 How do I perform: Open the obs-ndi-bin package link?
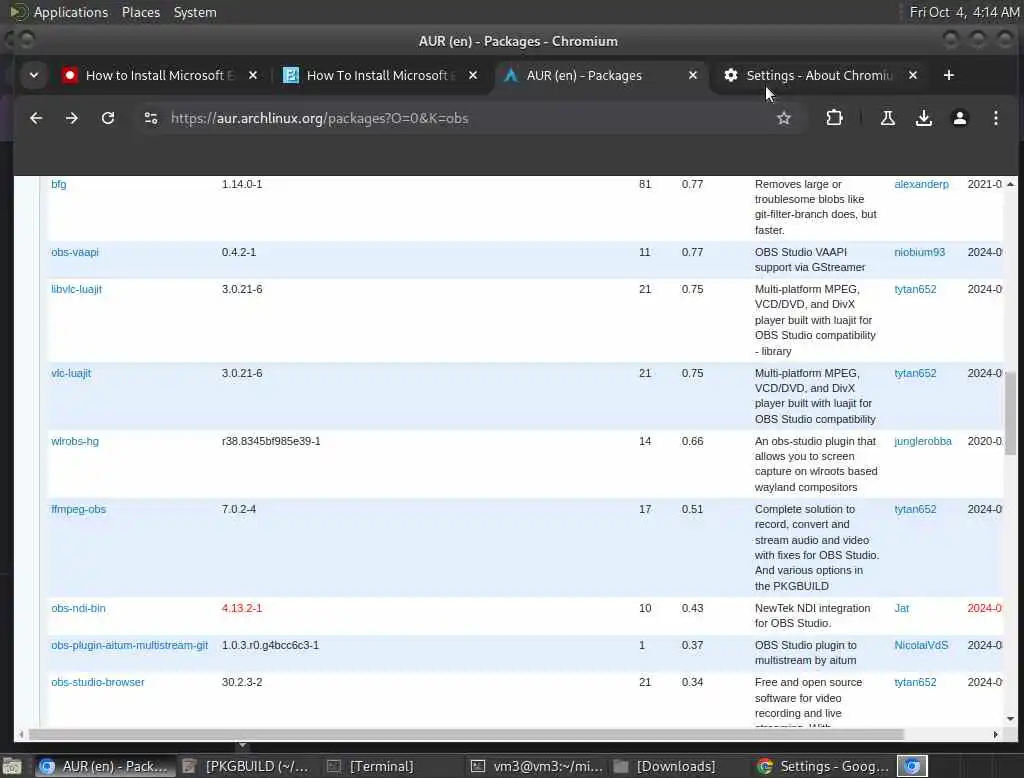pyautogui.click(x=78, y=608)
